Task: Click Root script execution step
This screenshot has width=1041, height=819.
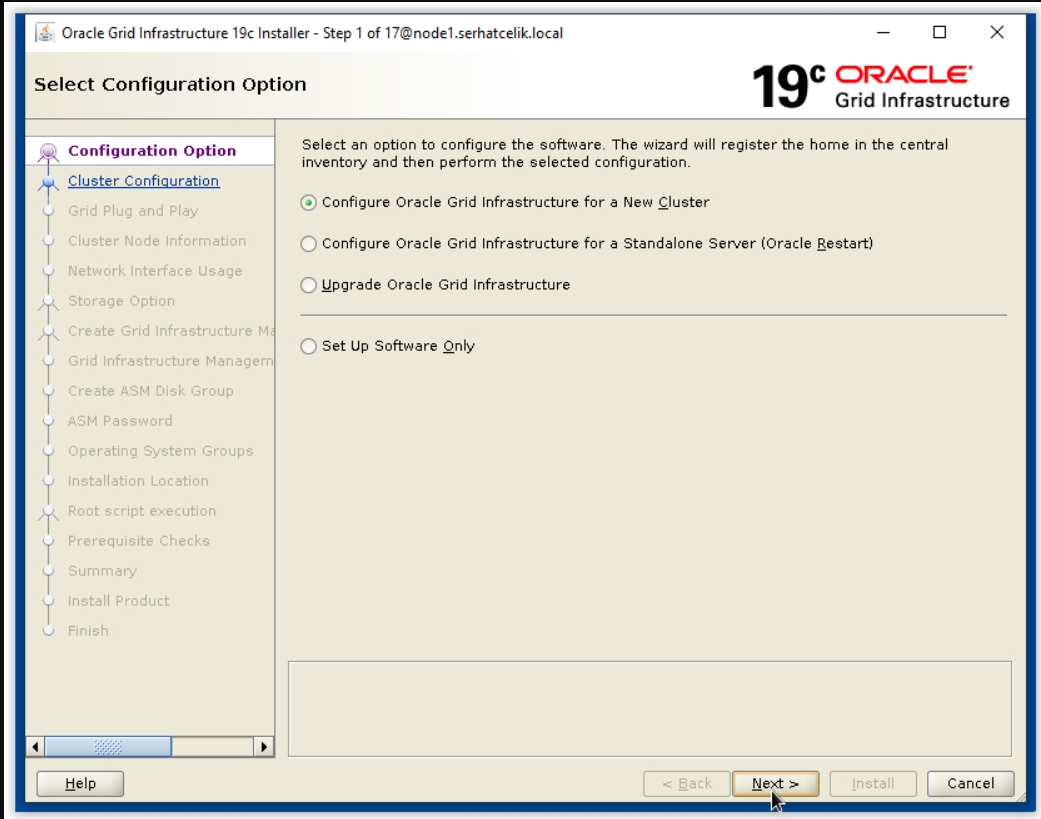Action: point(142,511)
